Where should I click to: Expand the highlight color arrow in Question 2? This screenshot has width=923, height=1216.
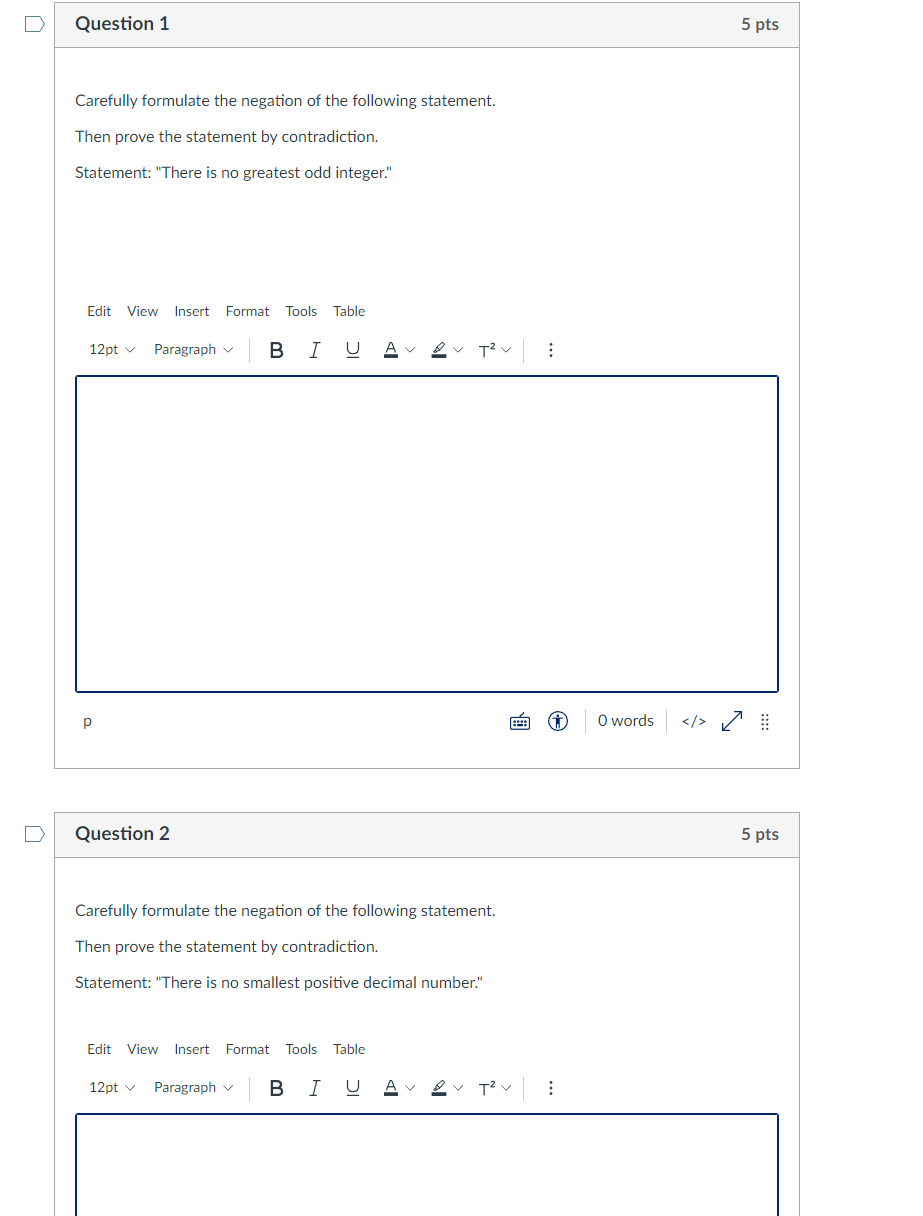(x=458, y=1088)
